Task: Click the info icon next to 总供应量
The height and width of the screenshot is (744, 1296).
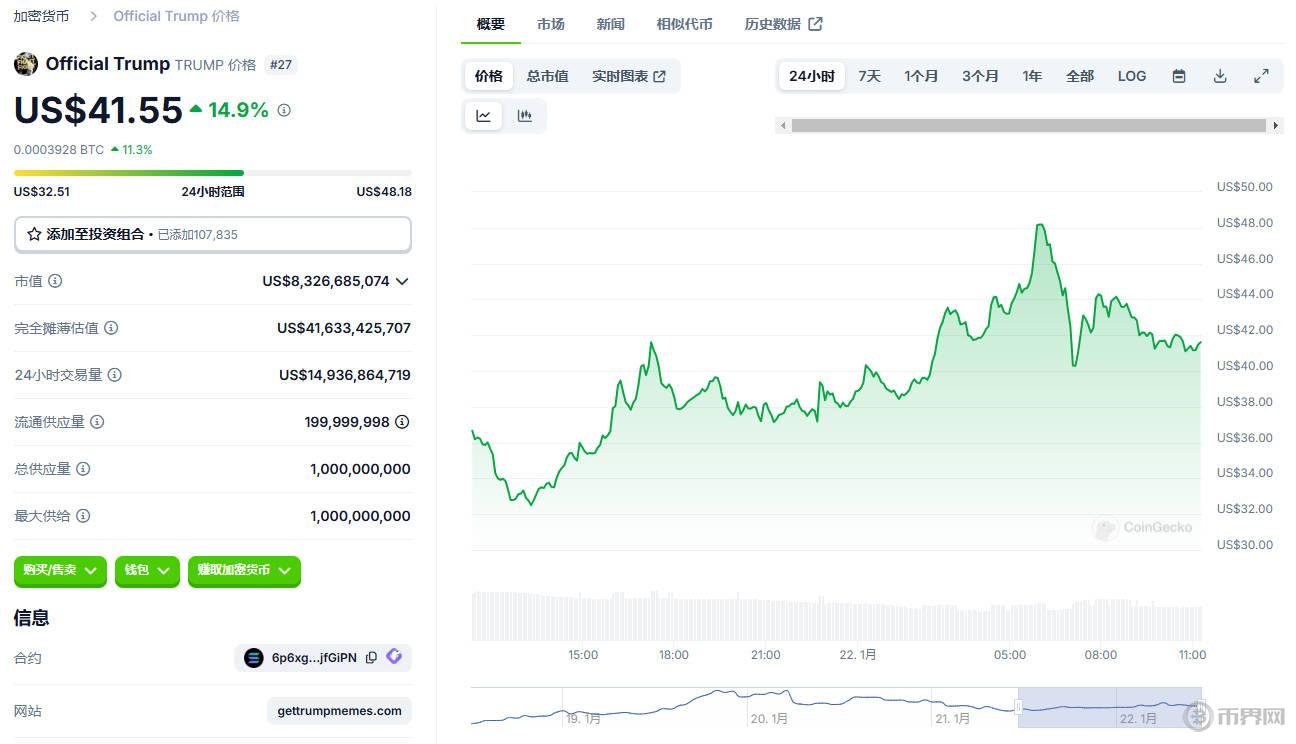Action: (83, 469)
